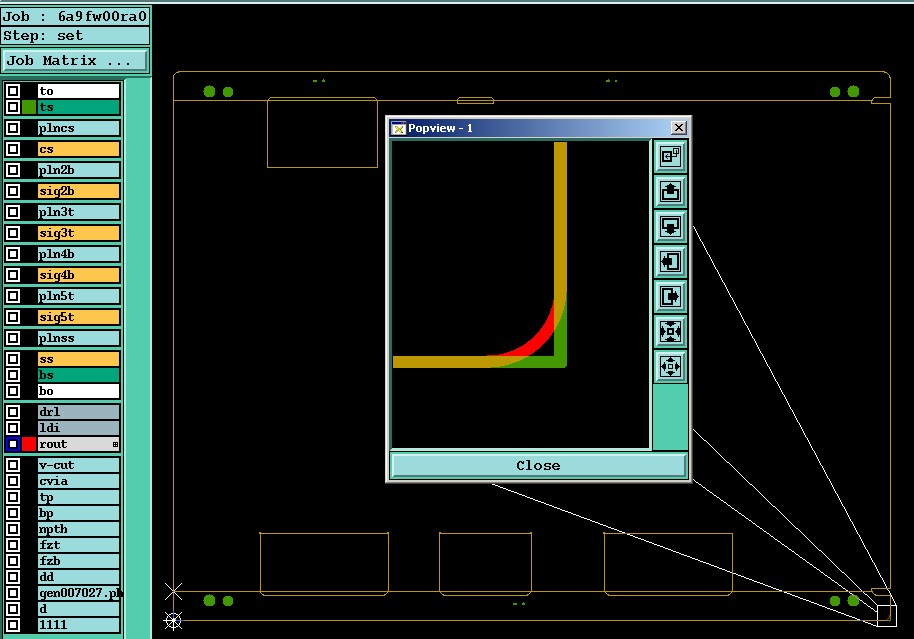Screen dimensions: 914x639
Task: Select layer name gen007027
Action: click(79, 592)
